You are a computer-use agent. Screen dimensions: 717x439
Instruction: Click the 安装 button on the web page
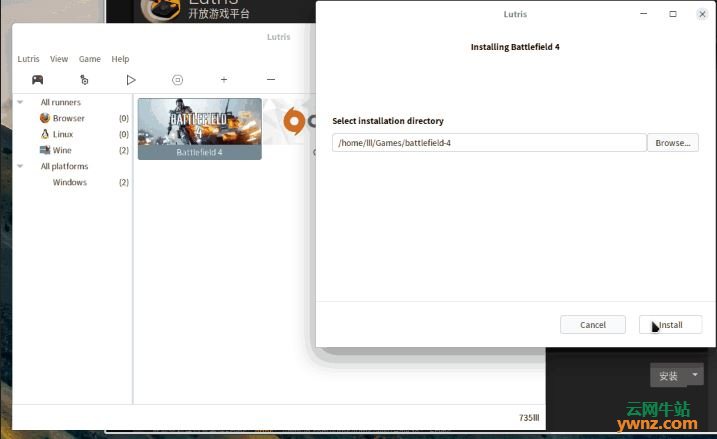pyautogui.click(x=668, y=376)
